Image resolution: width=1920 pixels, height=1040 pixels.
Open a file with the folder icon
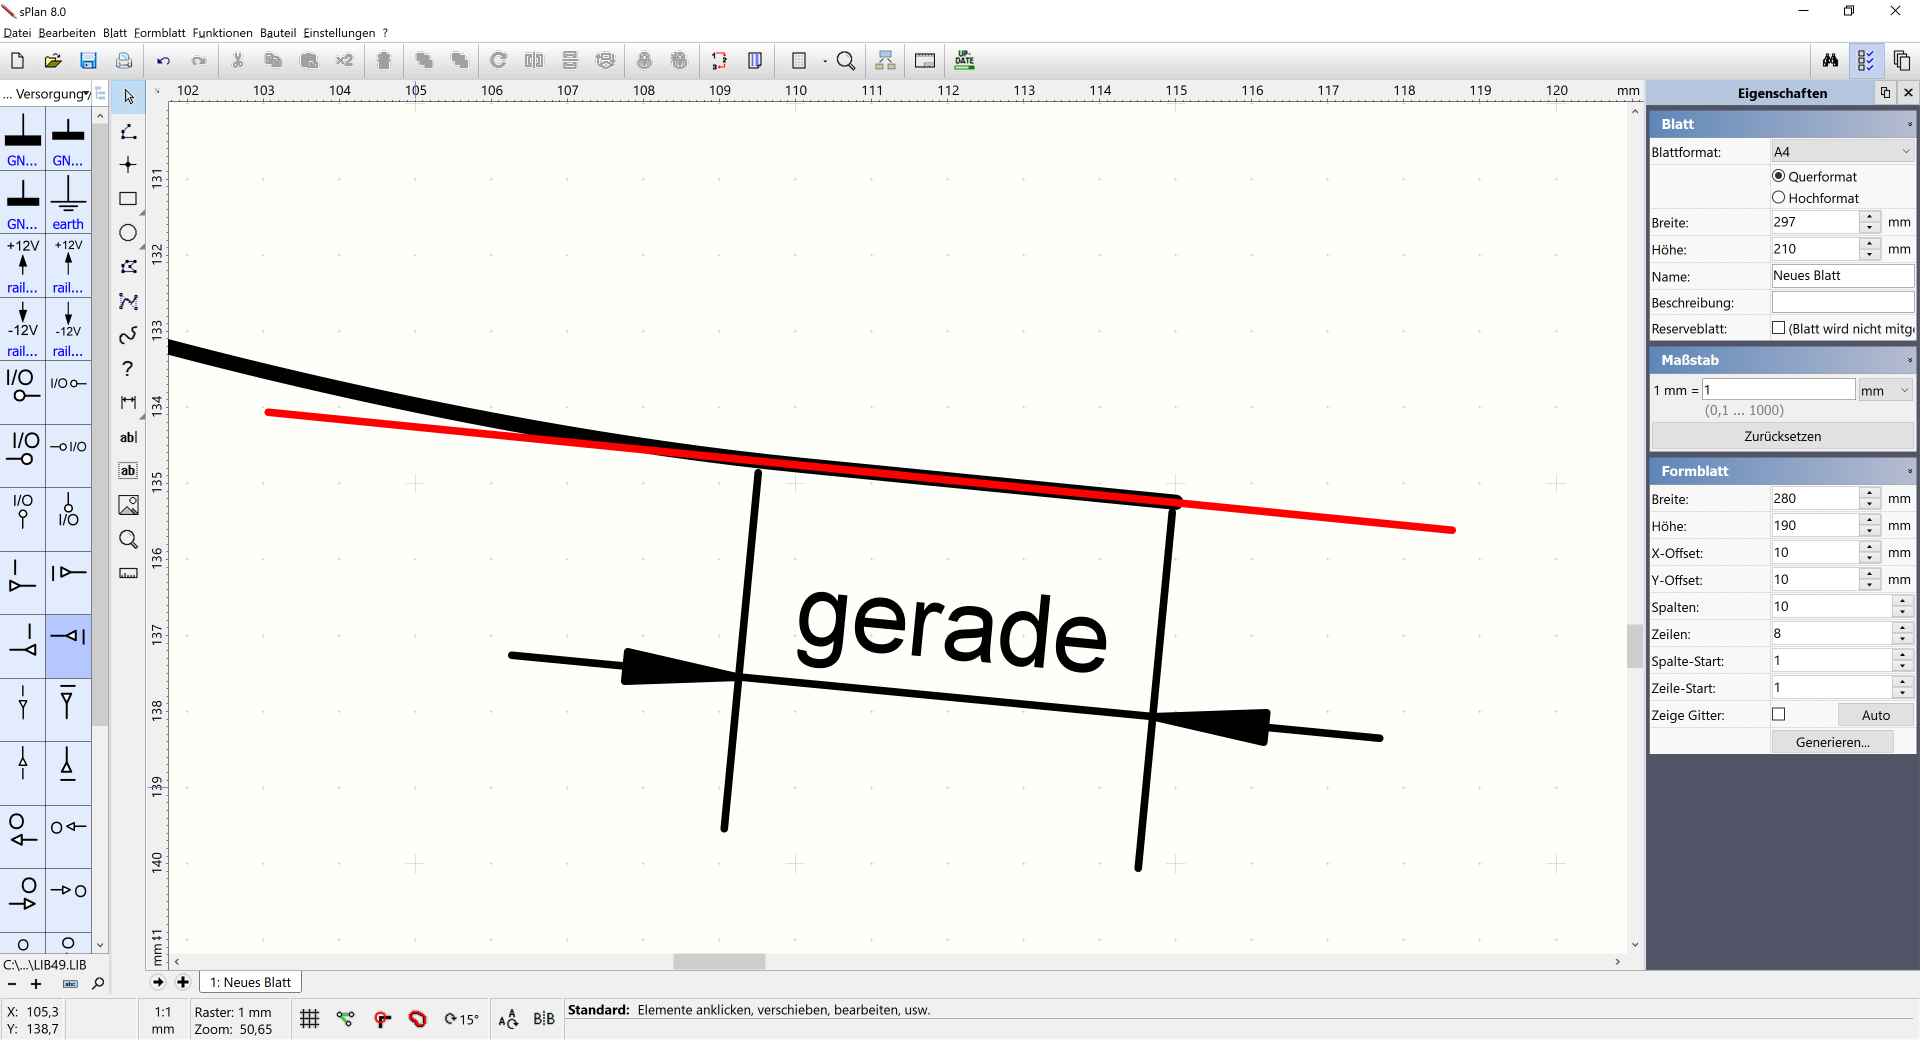click(x=53, y=61)
